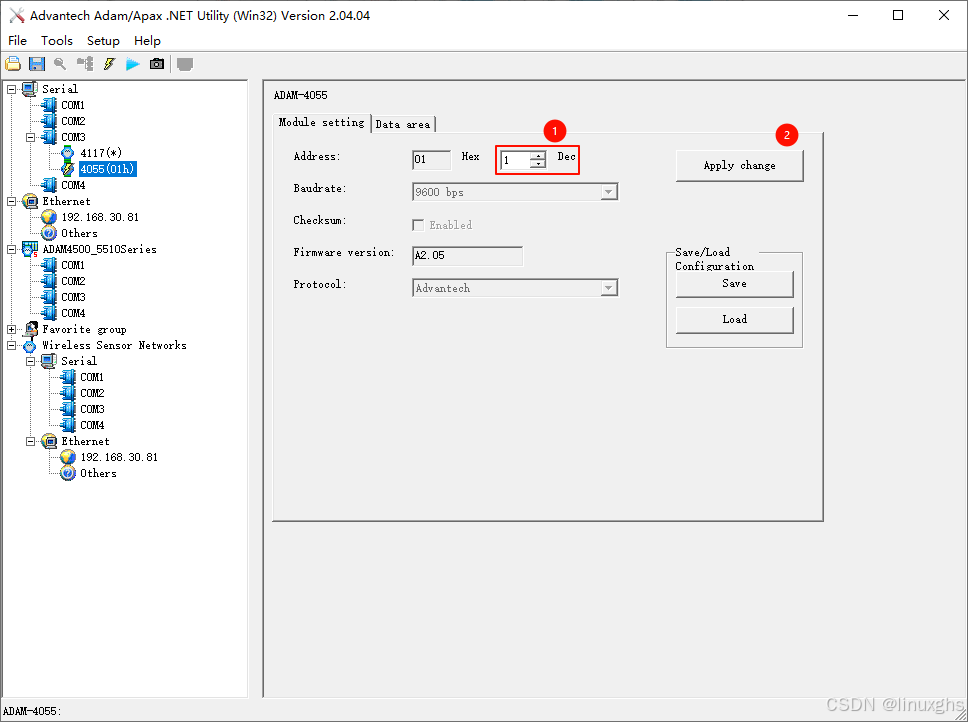
Task: Click the port icon beside COM3 under top Serial
Action: pos(49,137)
